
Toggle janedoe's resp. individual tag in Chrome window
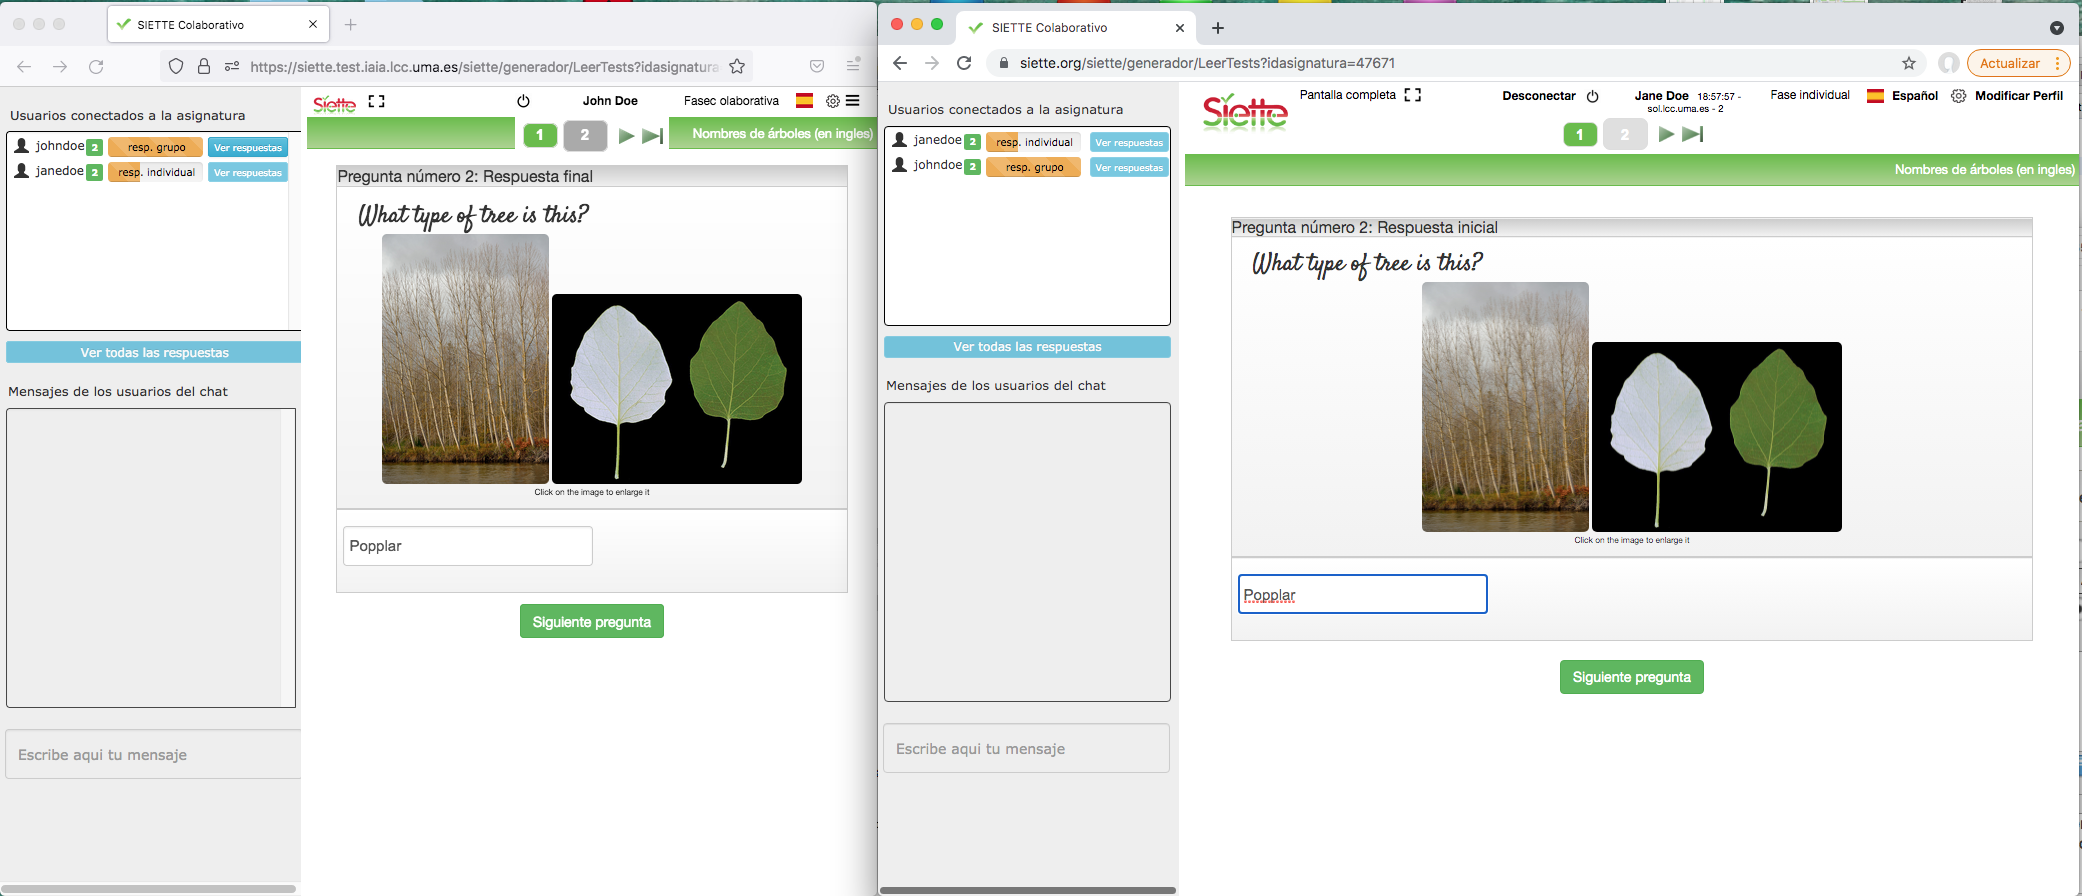coord(1033,142)
